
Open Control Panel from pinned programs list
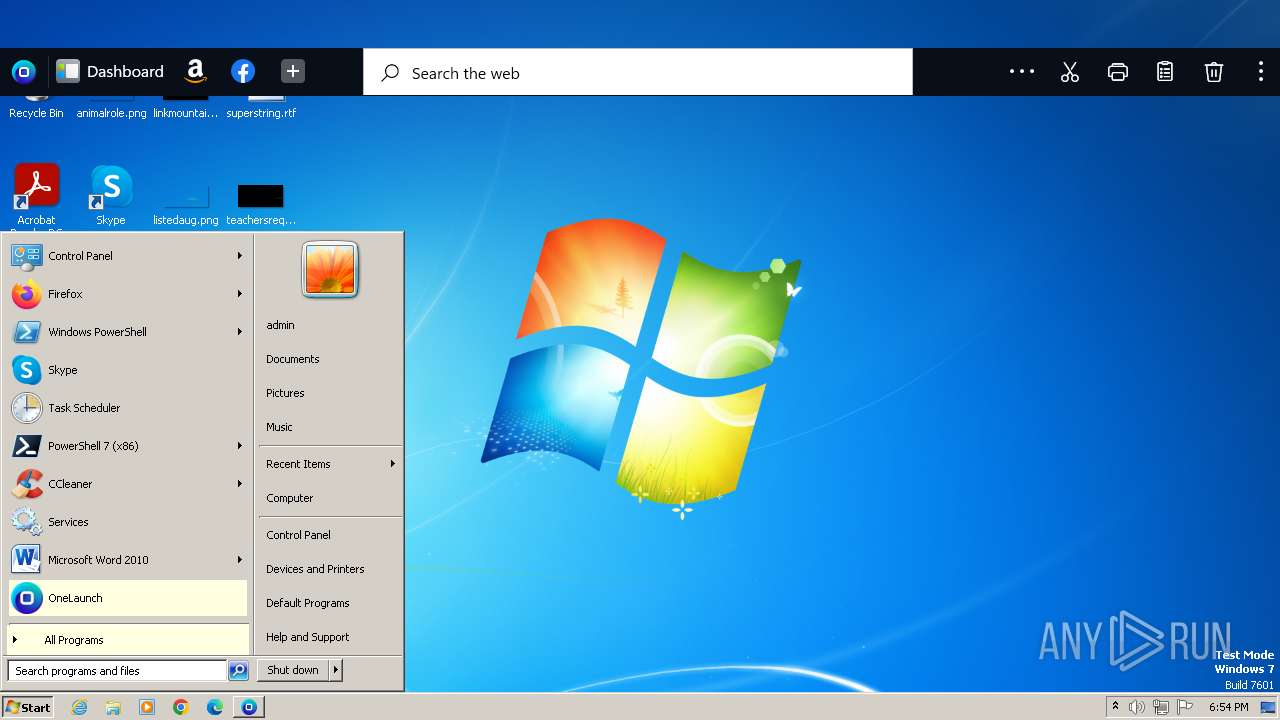tap(128, 256)
